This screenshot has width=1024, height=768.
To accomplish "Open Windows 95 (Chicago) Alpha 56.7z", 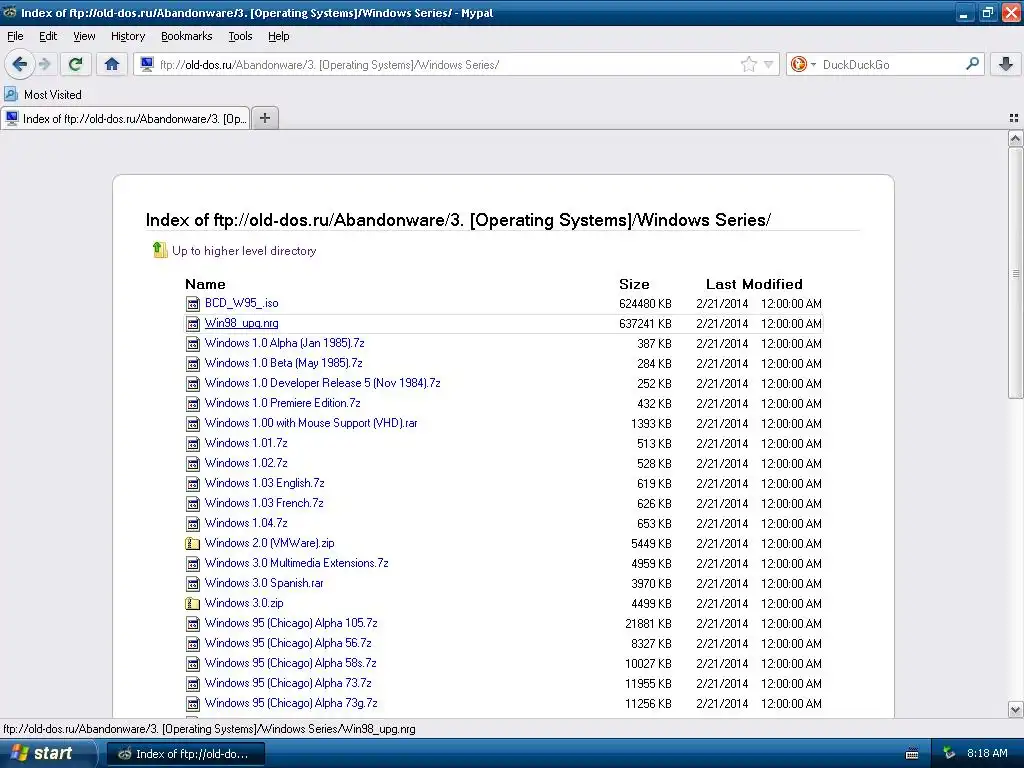I will [287, 643].
